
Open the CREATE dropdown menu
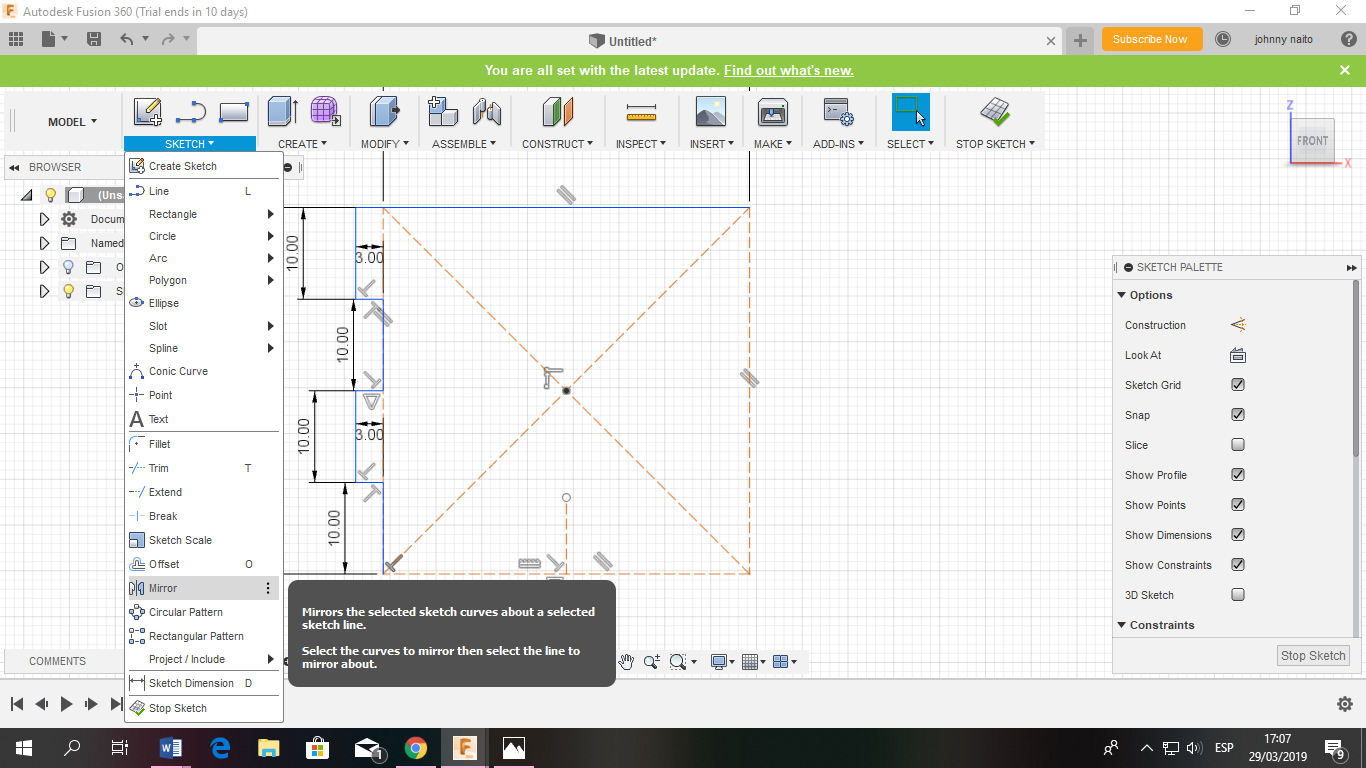303,144
